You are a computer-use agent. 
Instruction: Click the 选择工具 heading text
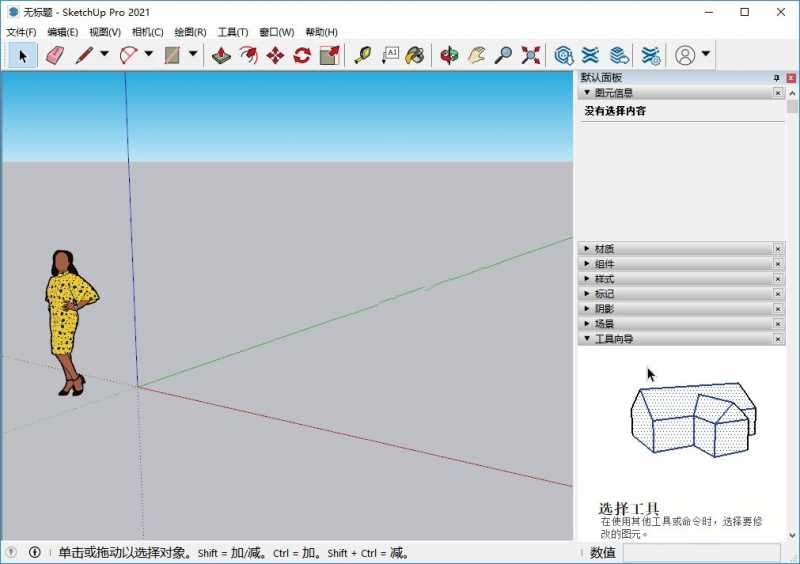(x=628, y=508)
